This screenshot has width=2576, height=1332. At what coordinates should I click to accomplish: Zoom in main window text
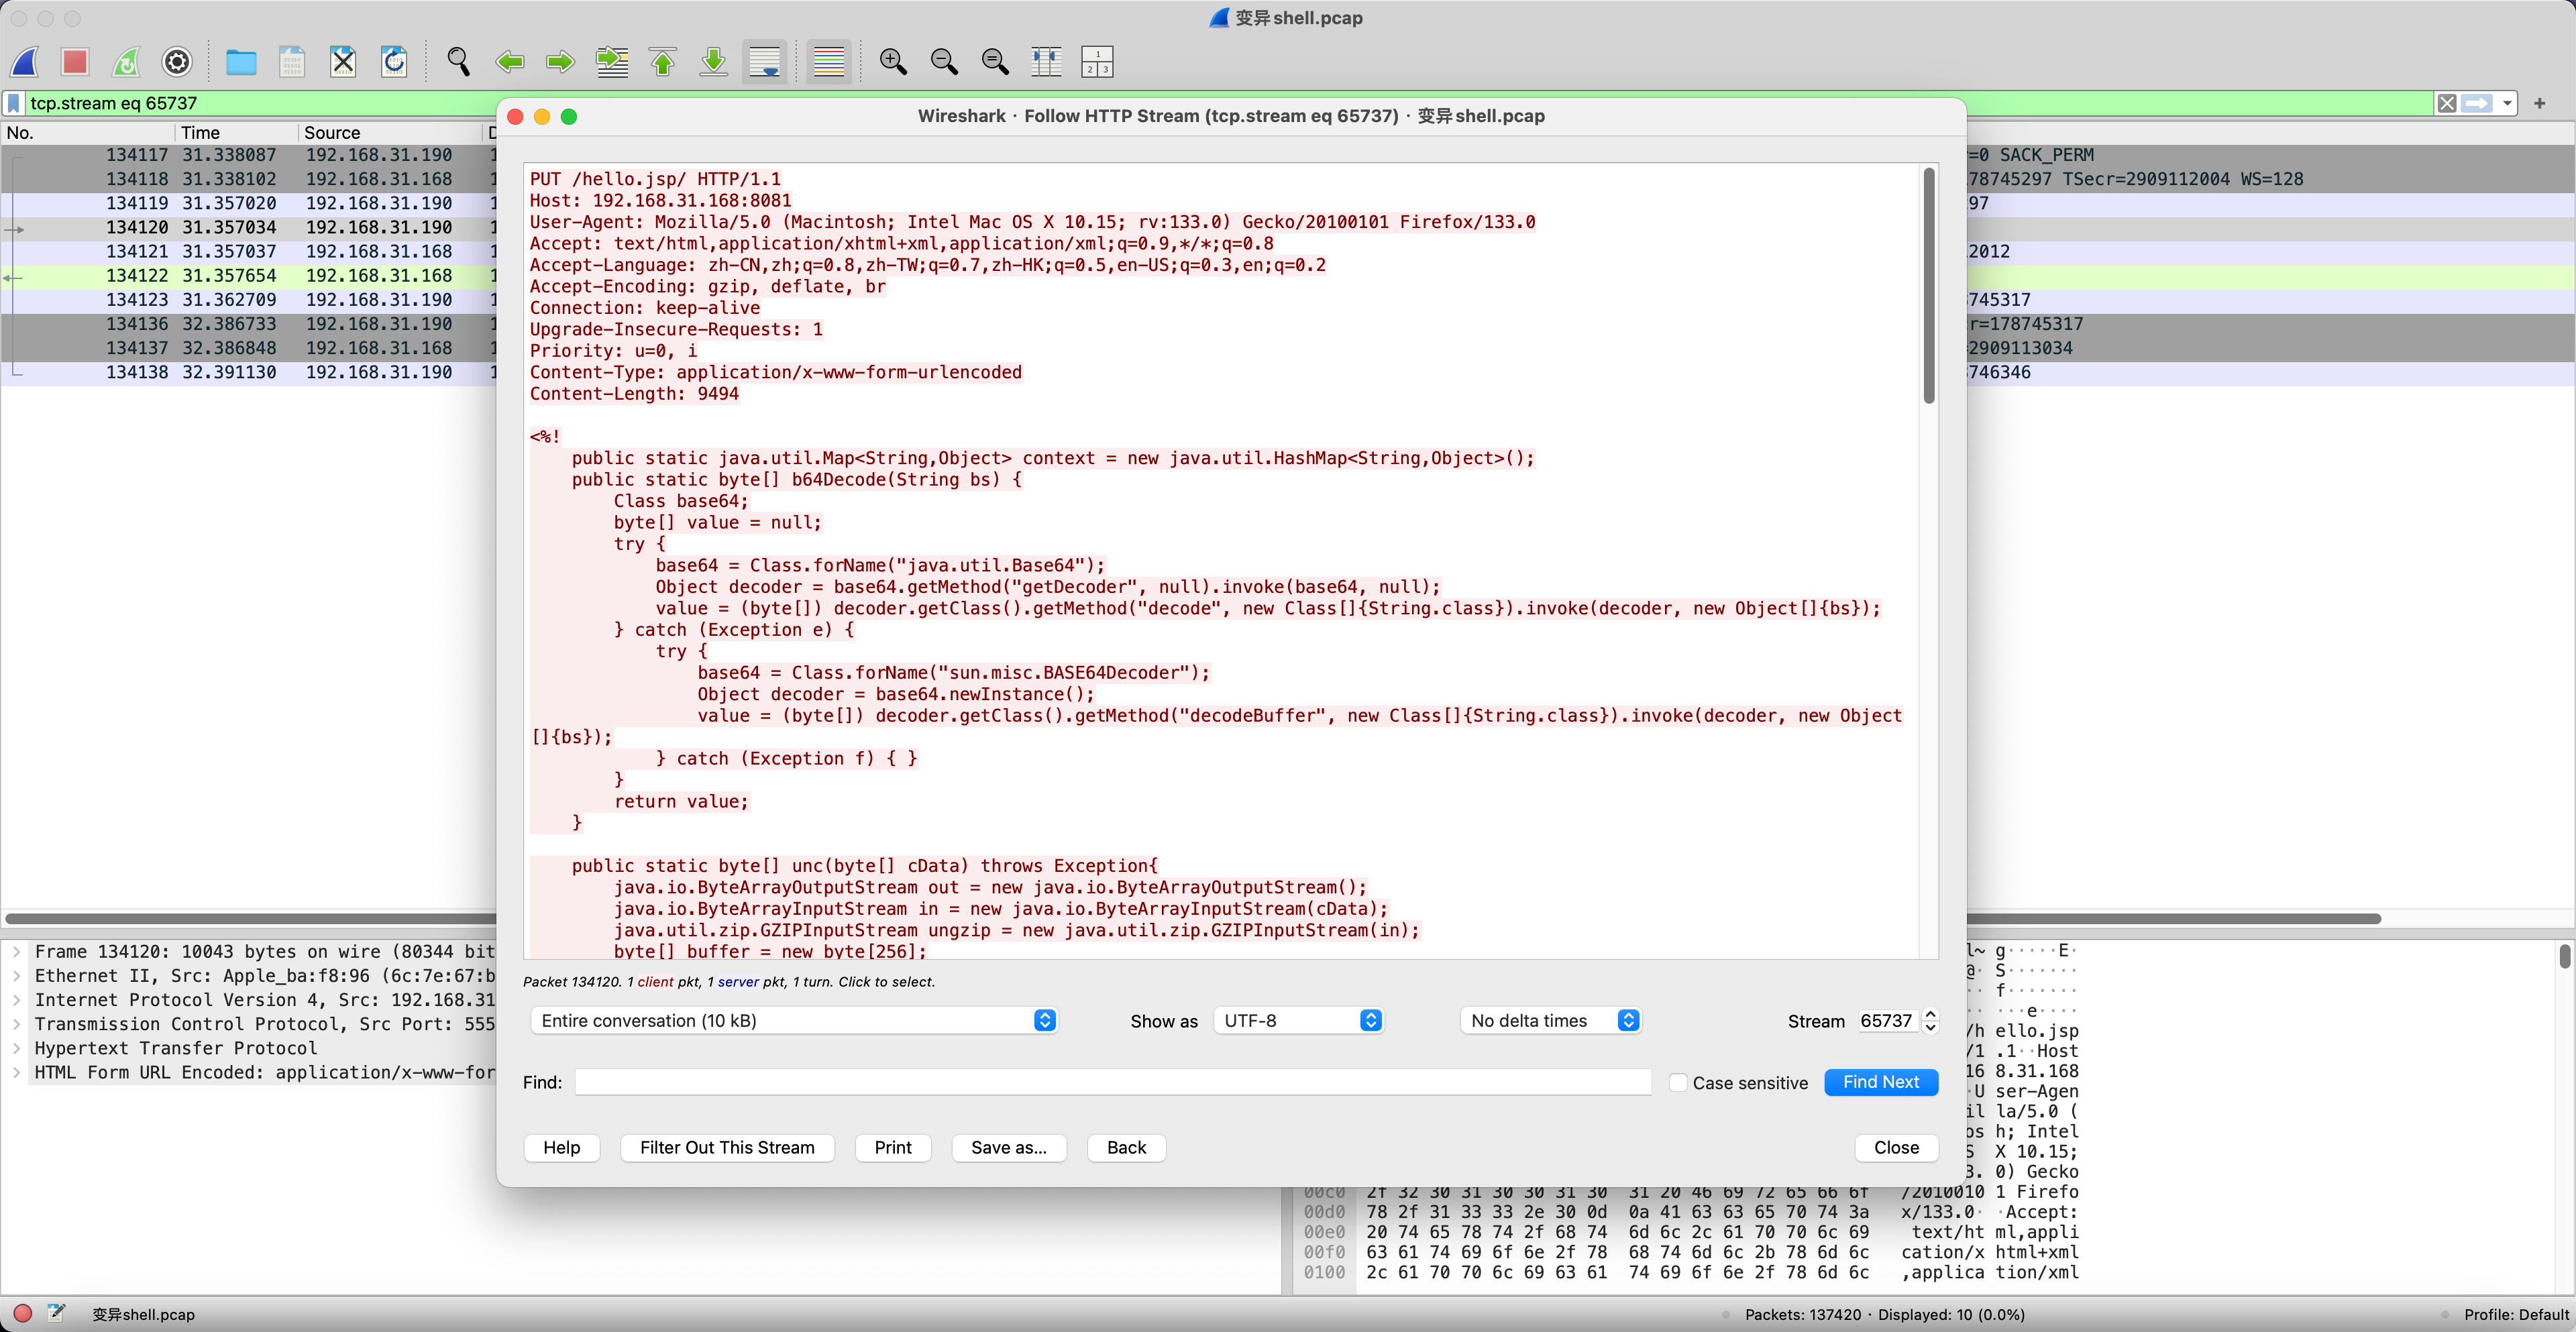point(893,62)
